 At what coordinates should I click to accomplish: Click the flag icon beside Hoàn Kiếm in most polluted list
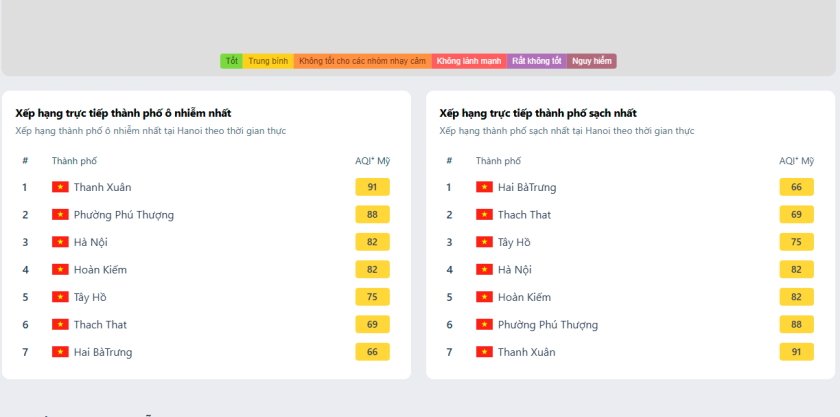tap(60, 270)
